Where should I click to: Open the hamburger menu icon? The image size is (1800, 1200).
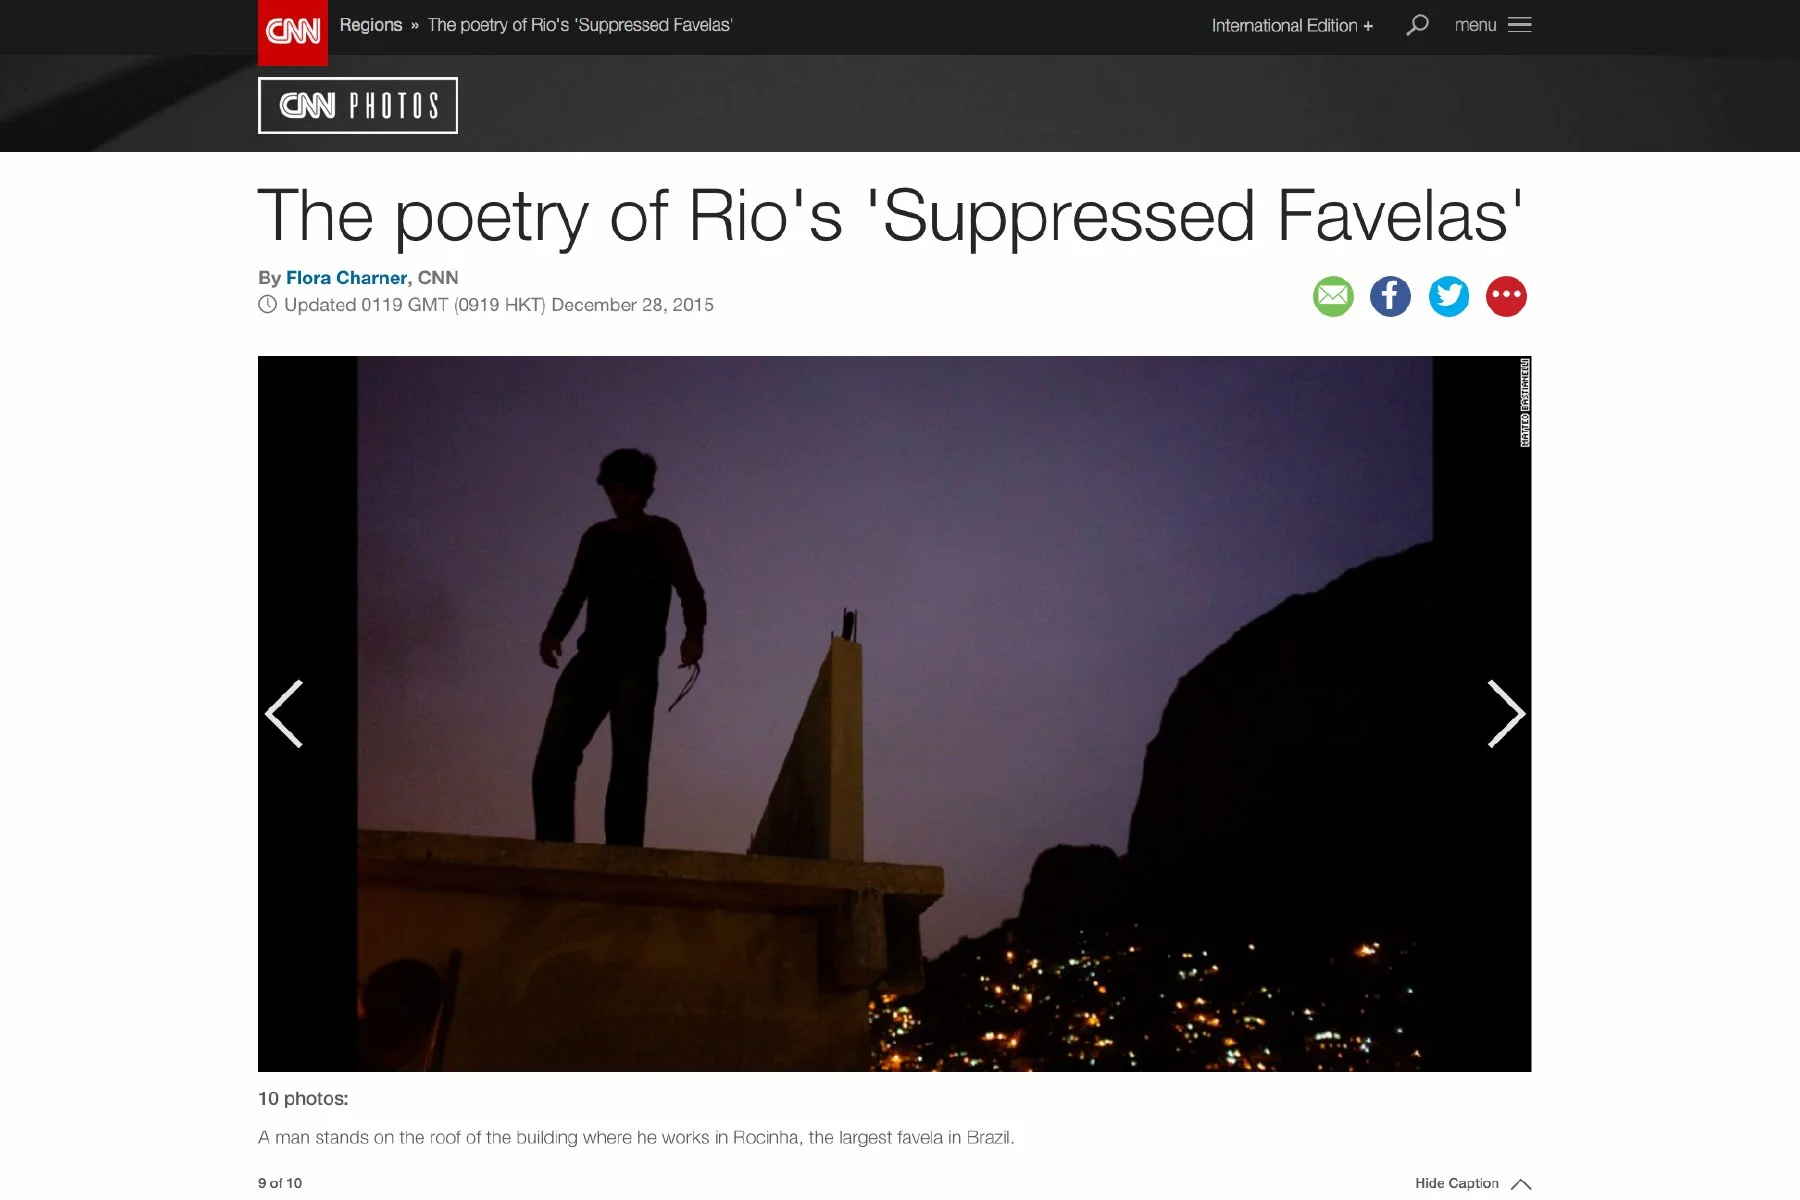click(1519, 25)
